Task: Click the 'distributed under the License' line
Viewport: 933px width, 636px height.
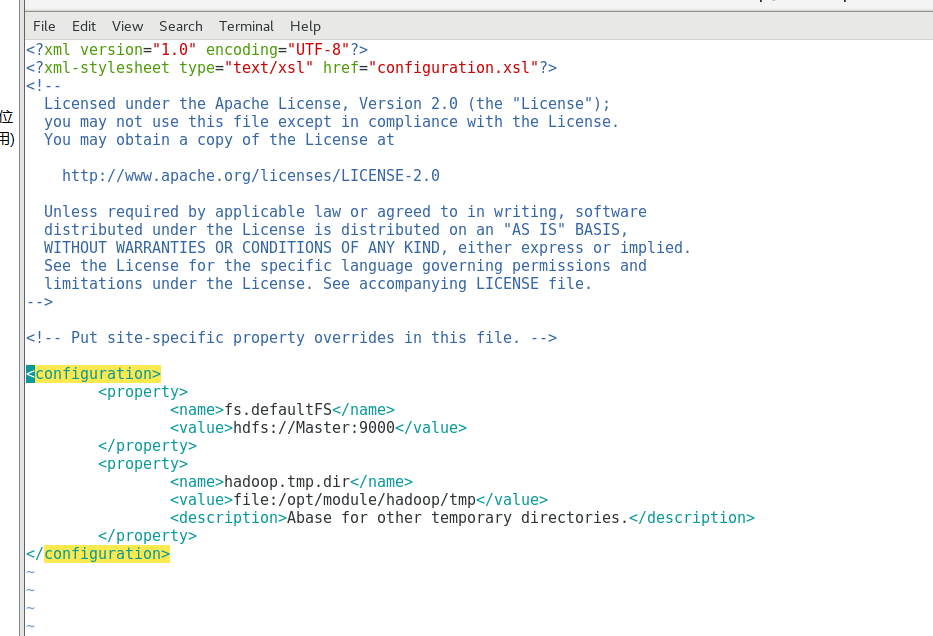Action: click(x=336, y=230)
